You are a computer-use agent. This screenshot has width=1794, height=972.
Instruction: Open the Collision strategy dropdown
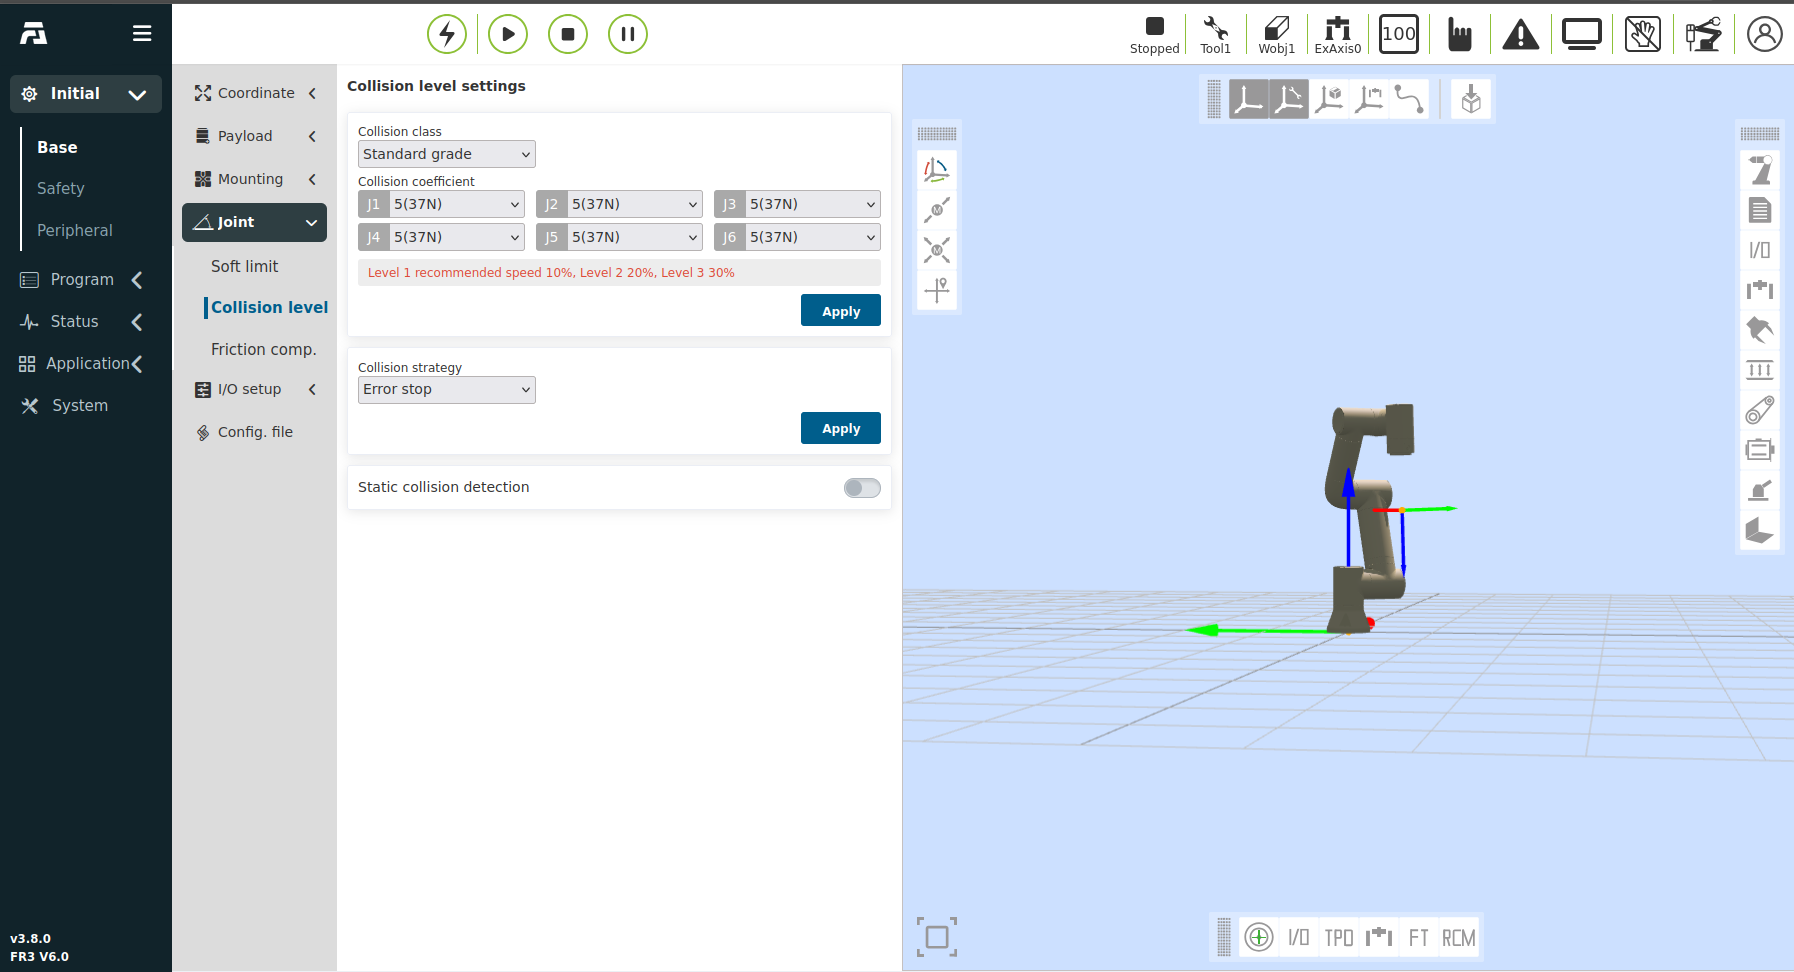446,390
